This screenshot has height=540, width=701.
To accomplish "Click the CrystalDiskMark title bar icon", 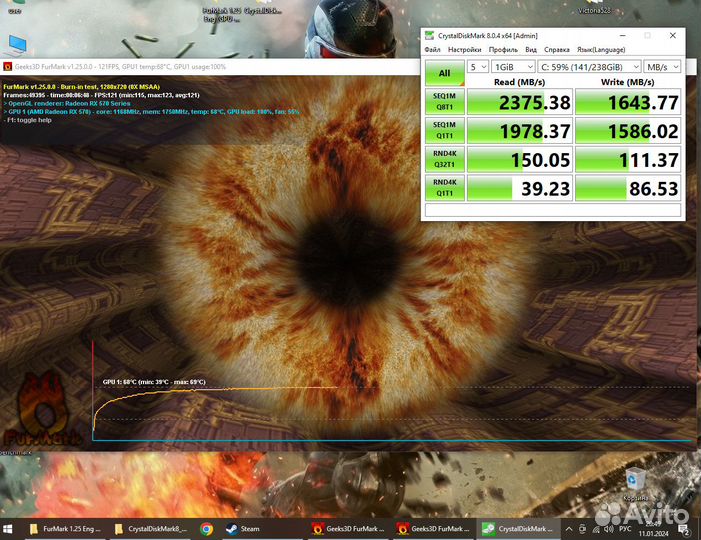I will pos(429,35).
